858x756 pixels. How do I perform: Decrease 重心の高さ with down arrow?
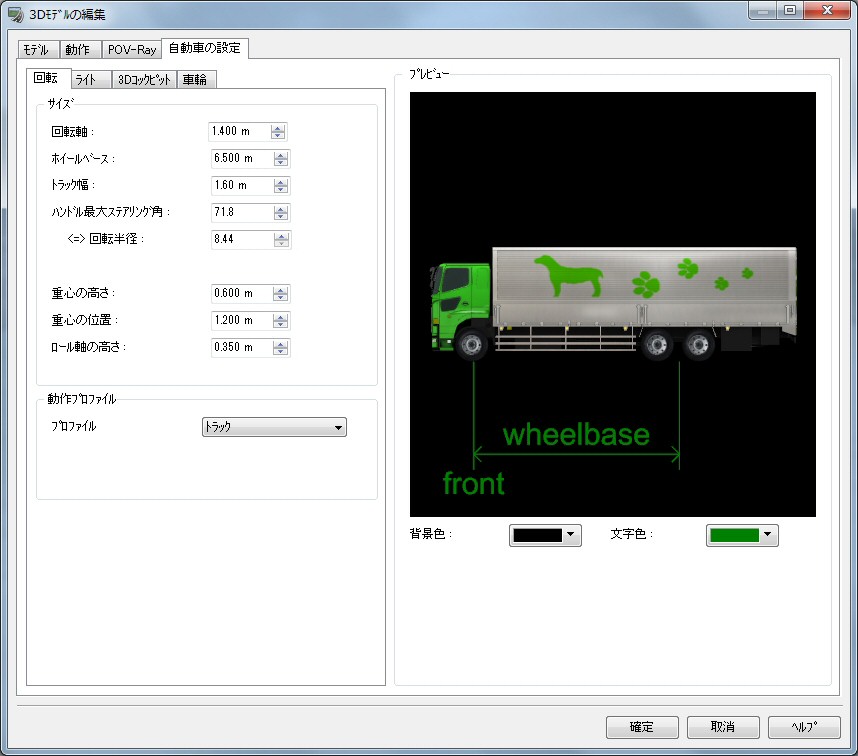click(280, 297)
